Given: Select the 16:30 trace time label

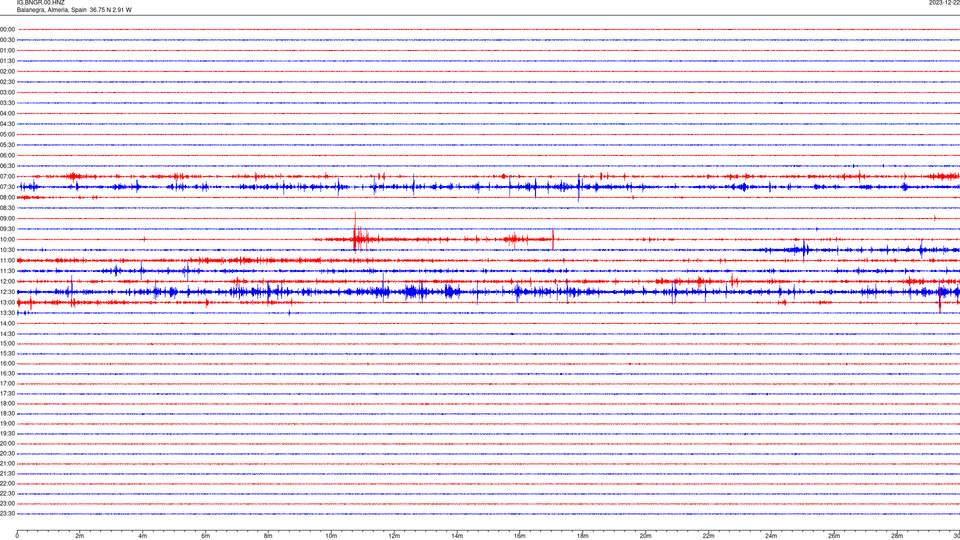Looking at the screenshot, I should click(7, 373).
